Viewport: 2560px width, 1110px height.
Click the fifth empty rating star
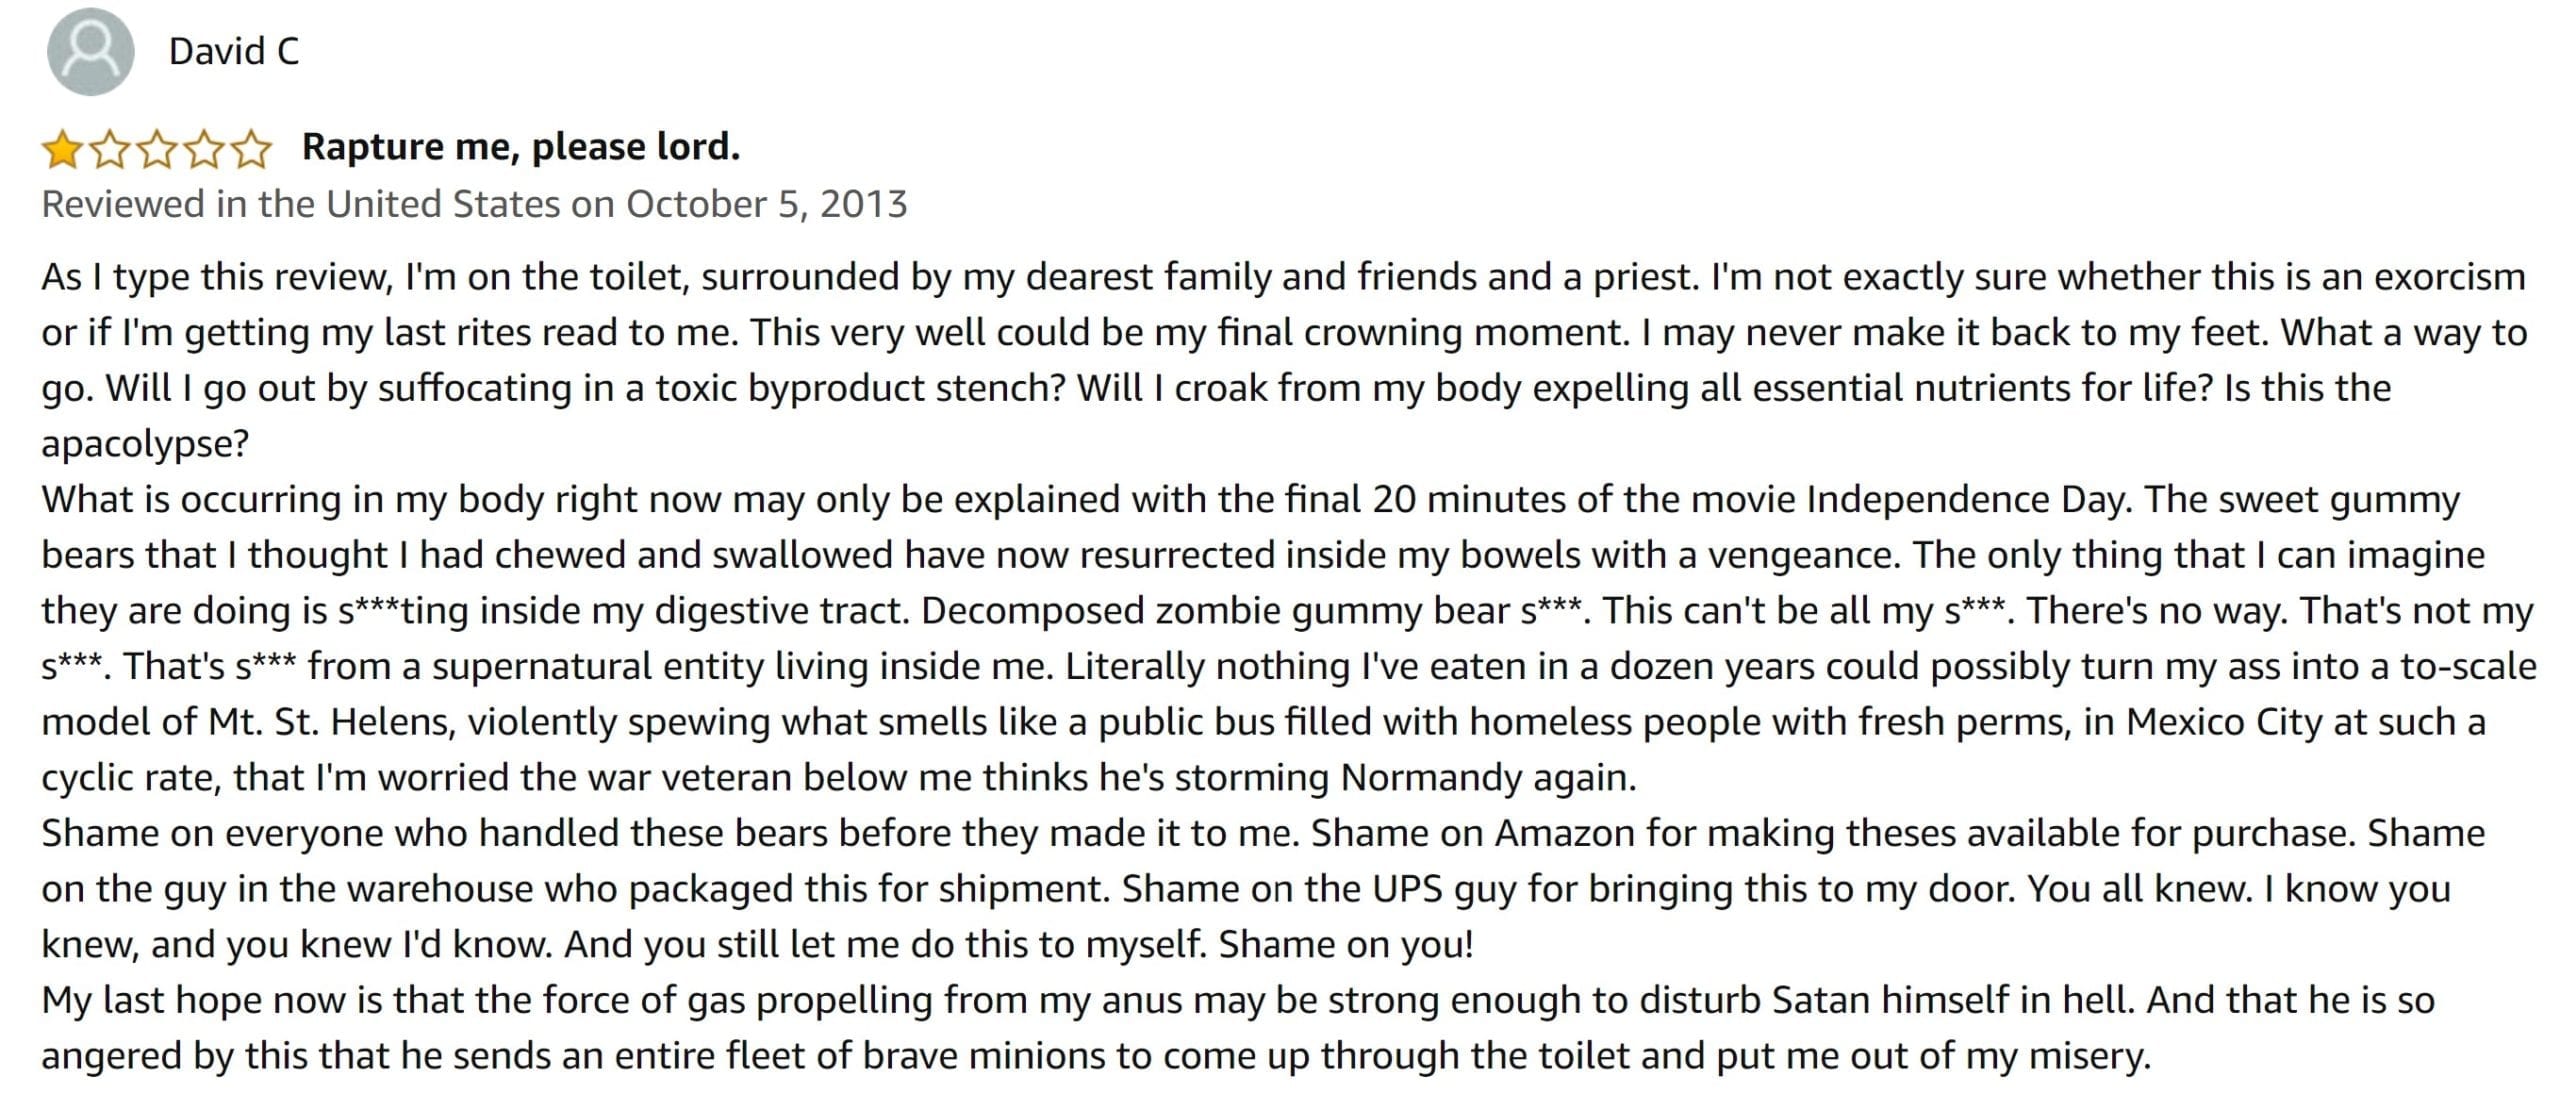tap(251, 150)
